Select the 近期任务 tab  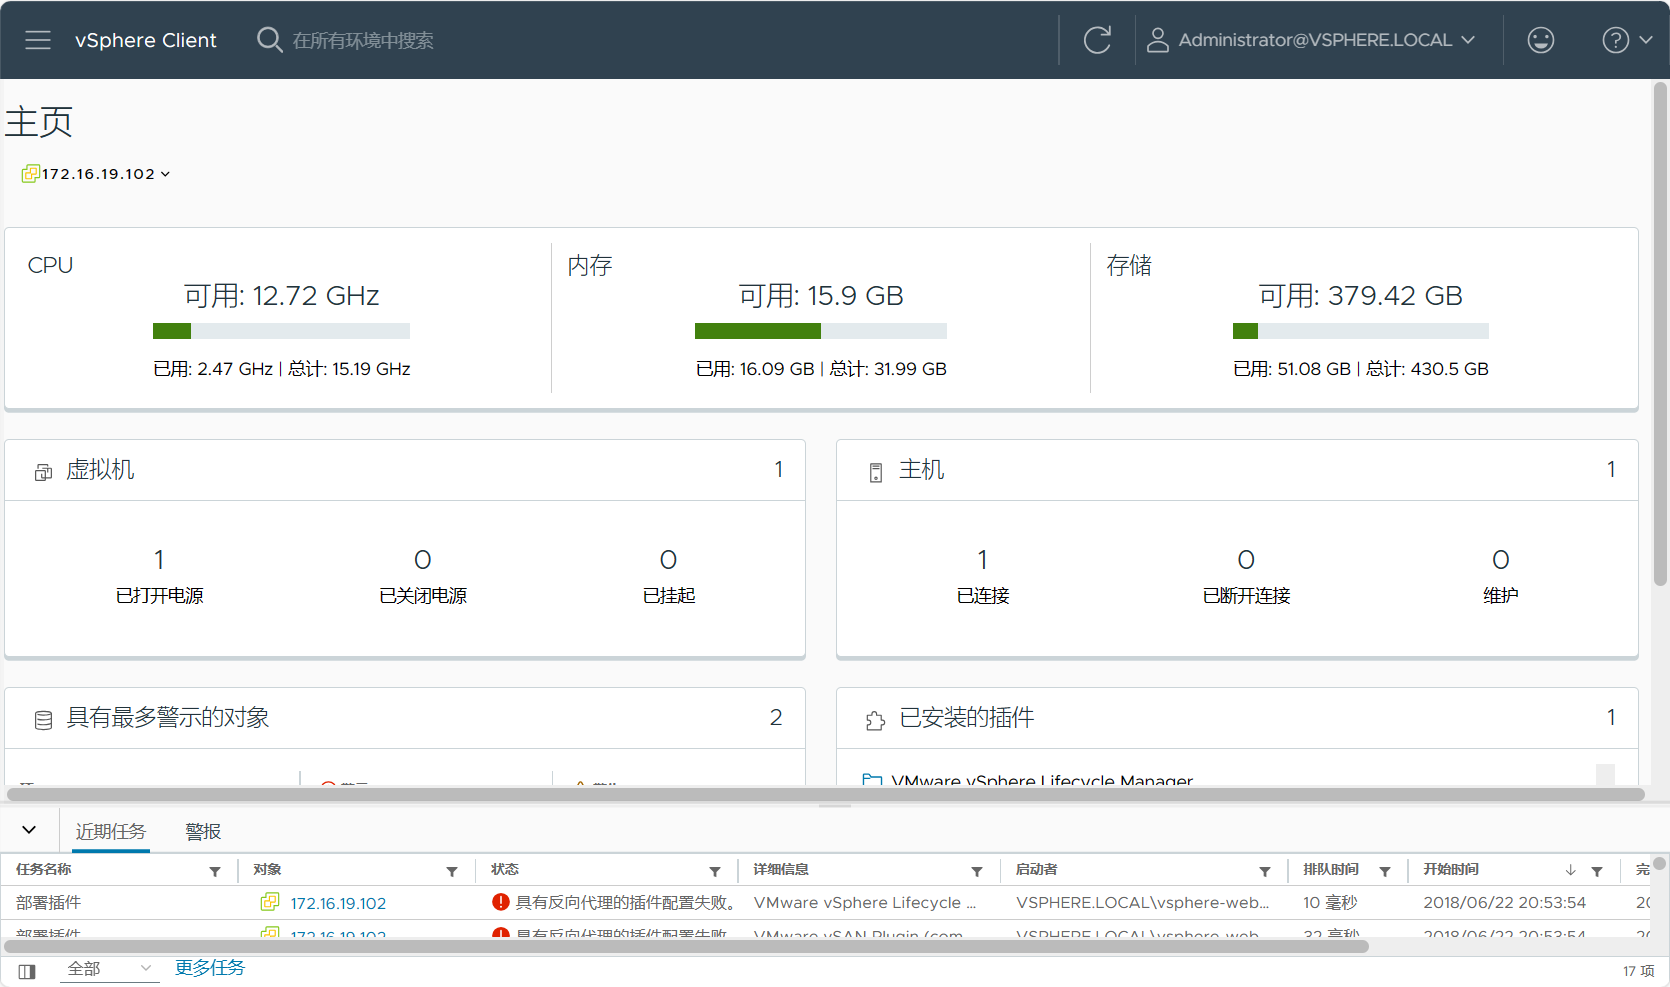coord(111,832)
